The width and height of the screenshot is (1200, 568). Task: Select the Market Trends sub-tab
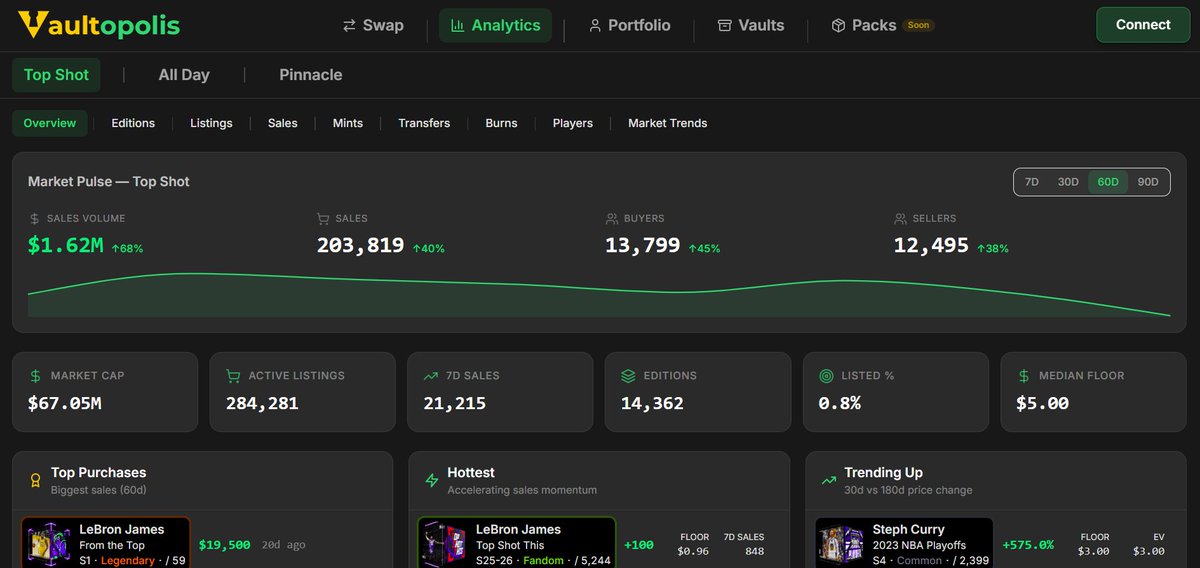point(667,123)
